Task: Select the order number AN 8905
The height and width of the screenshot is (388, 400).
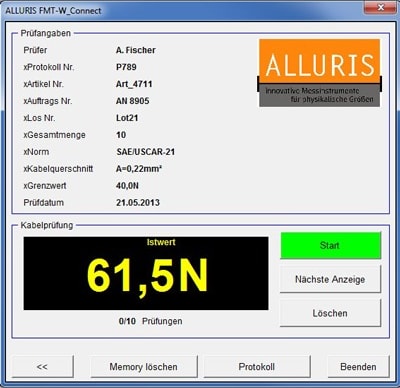Action: click(133, 101)
